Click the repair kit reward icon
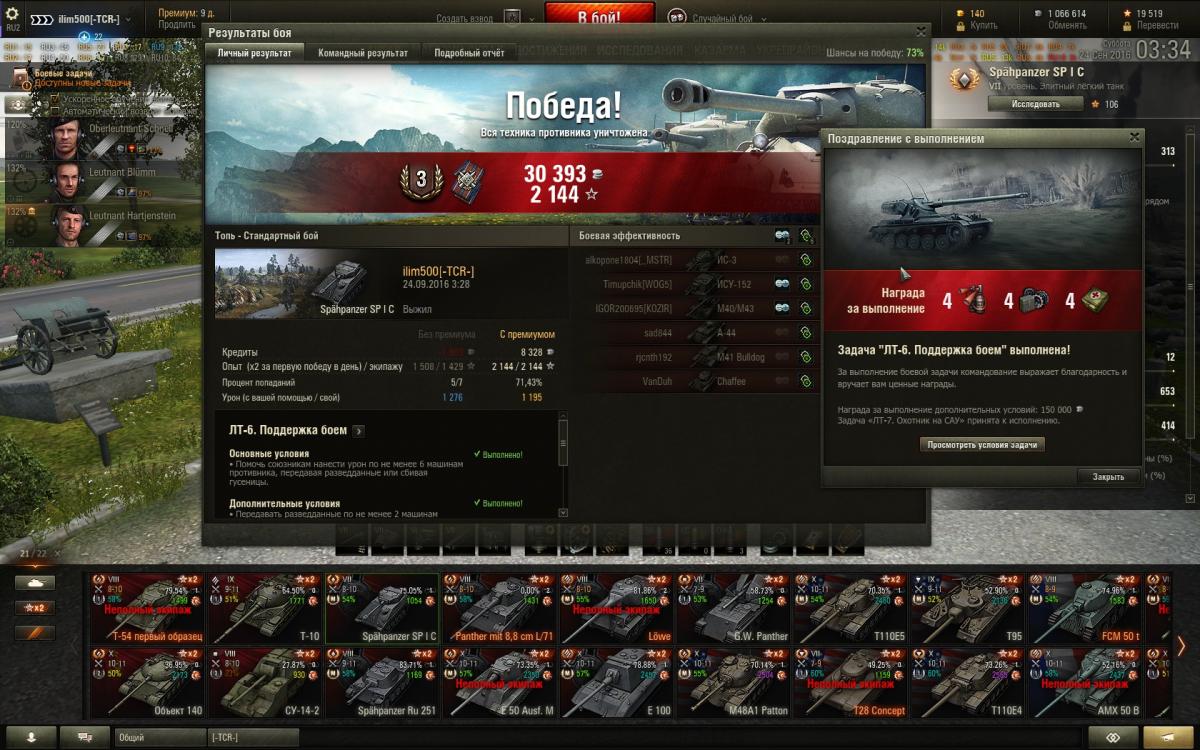 click(x=1033, y=301)
